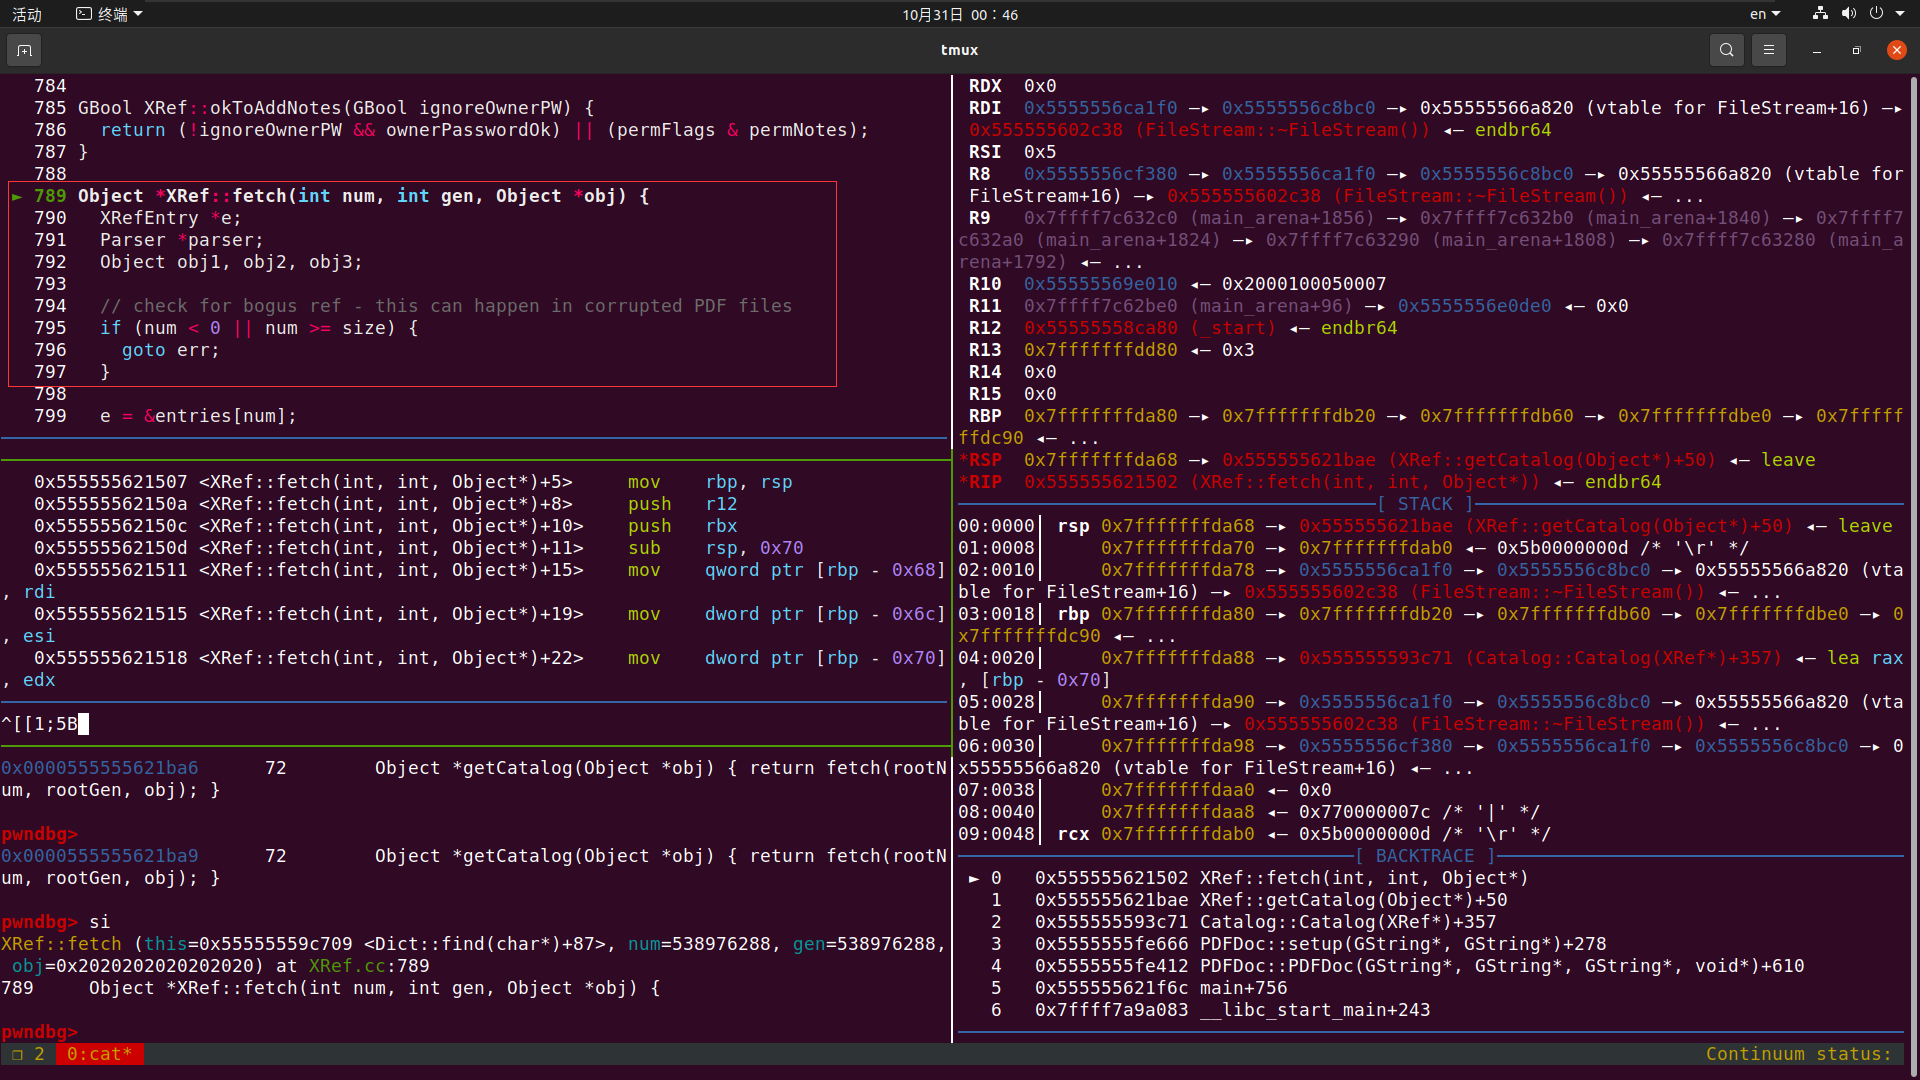The width and height of the screenshot is (1920, 1080).
Task: Click the 活动 Activities button
Action: click(x=27, y=14)
